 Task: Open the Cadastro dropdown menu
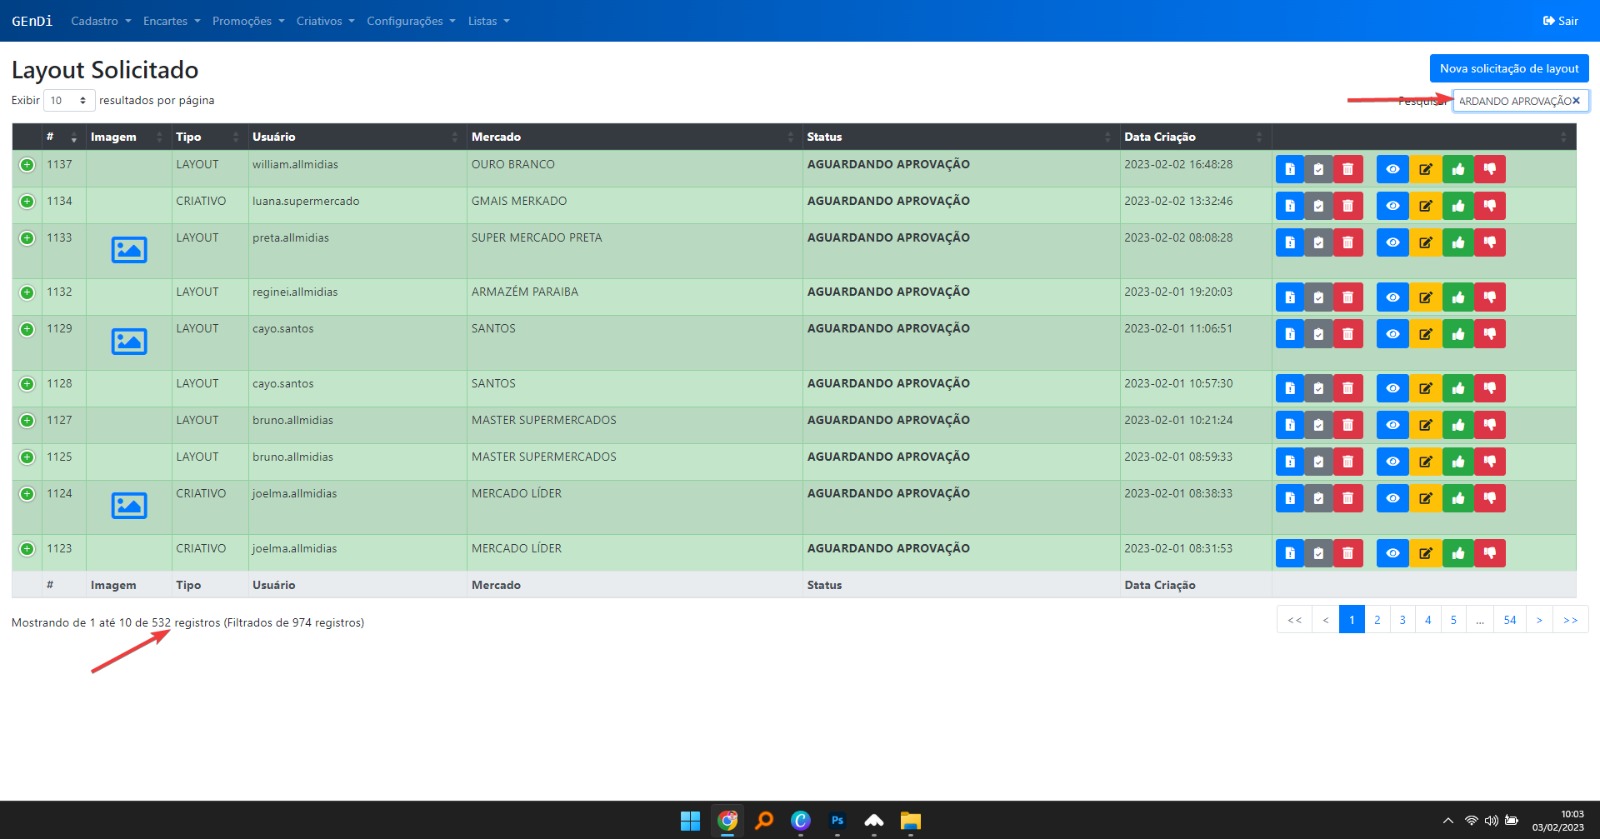(100, 21)
